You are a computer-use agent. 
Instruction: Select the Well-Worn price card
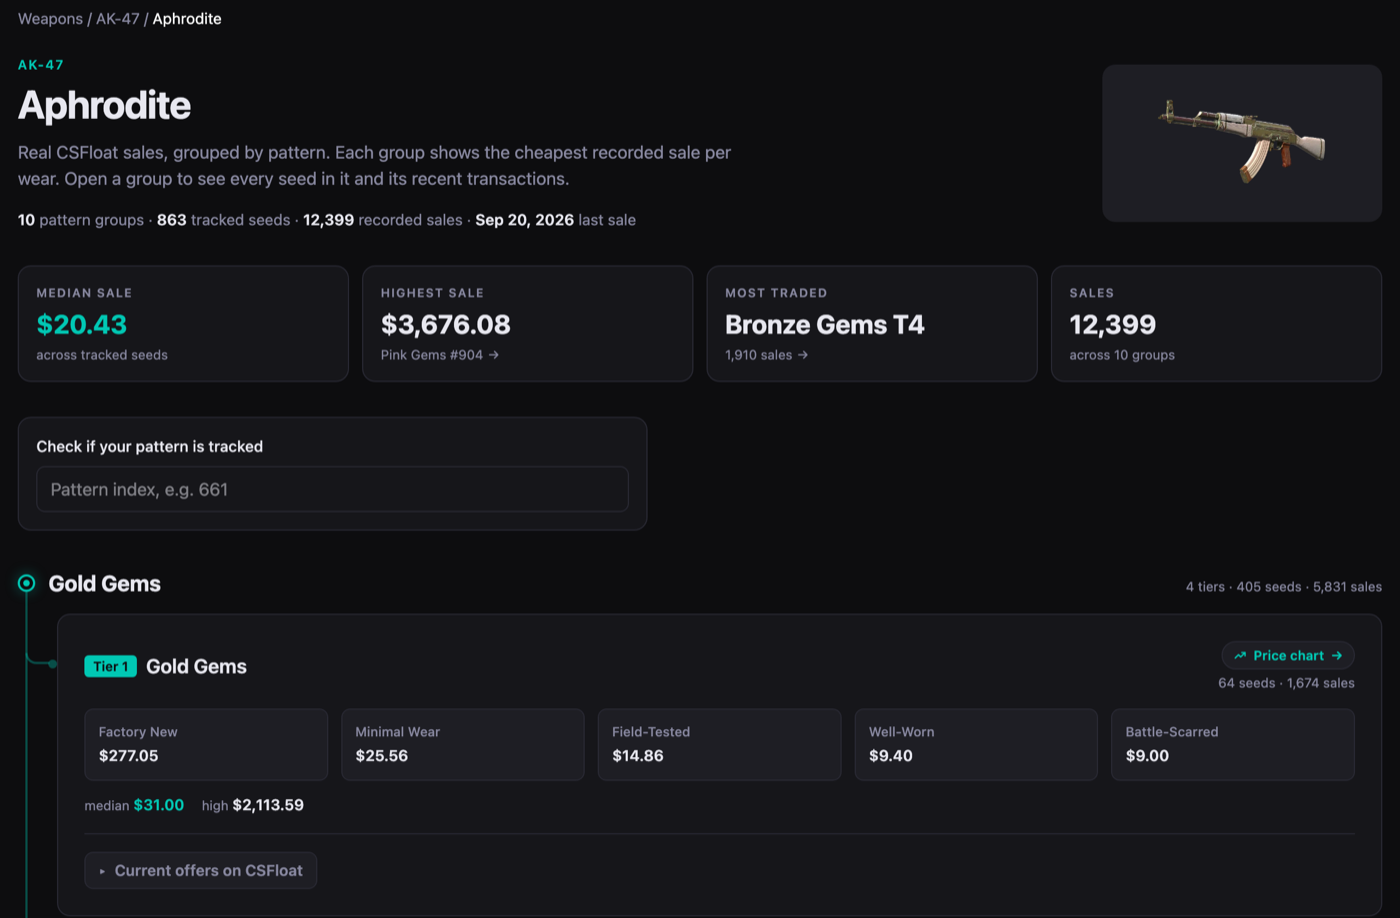976,744
